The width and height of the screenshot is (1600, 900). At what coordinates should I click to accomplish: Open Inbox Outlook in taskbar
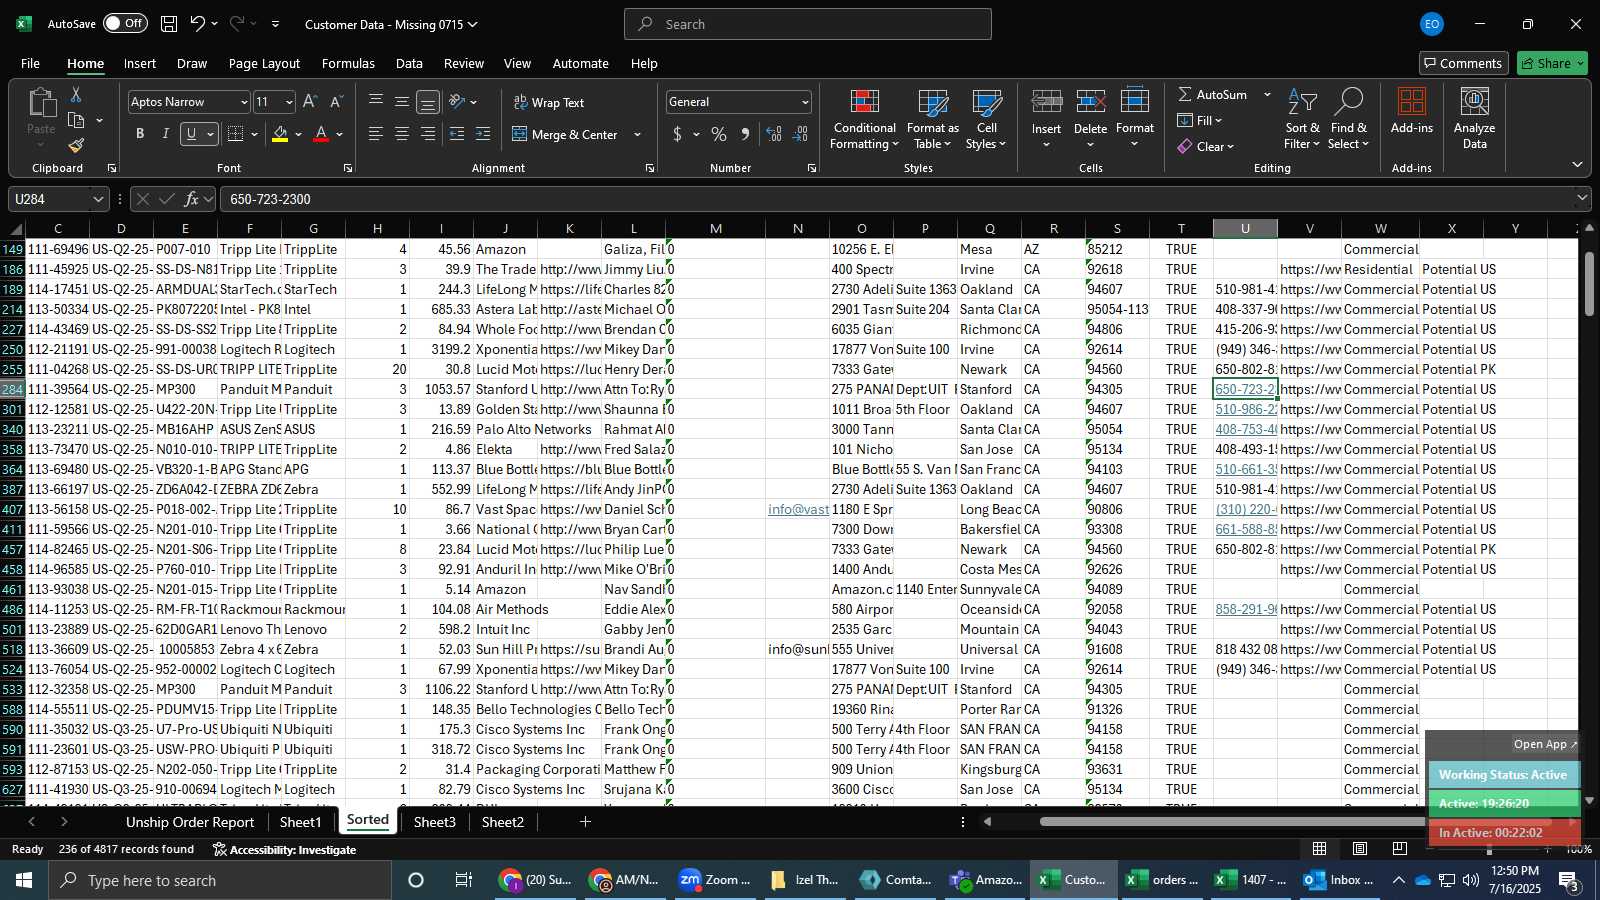coord(1337,880)
